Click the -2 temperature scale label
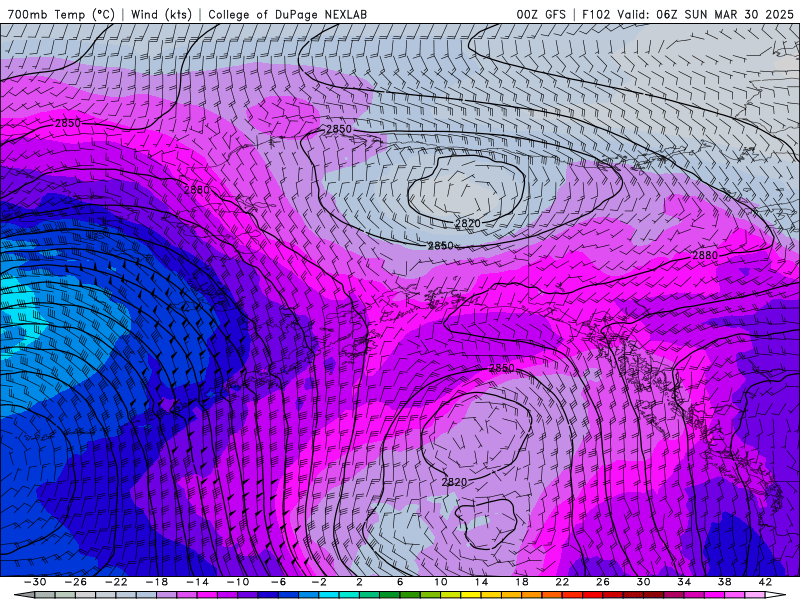The image size is (800, 600). (319, 582)
